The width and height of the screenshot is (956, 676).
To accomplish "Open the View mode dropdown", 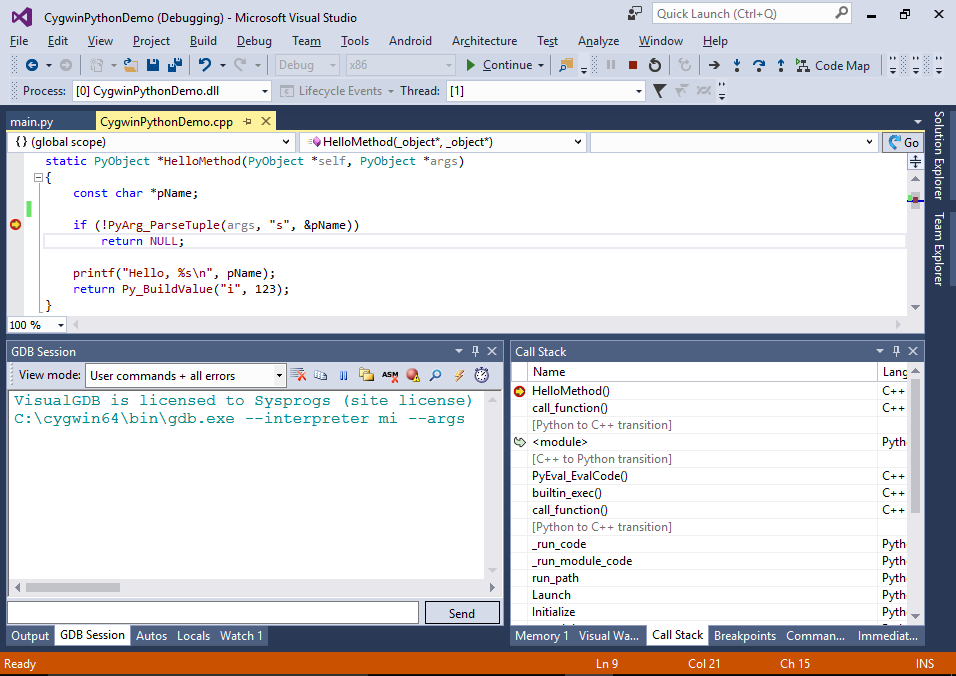I will [x=279, y=375].
